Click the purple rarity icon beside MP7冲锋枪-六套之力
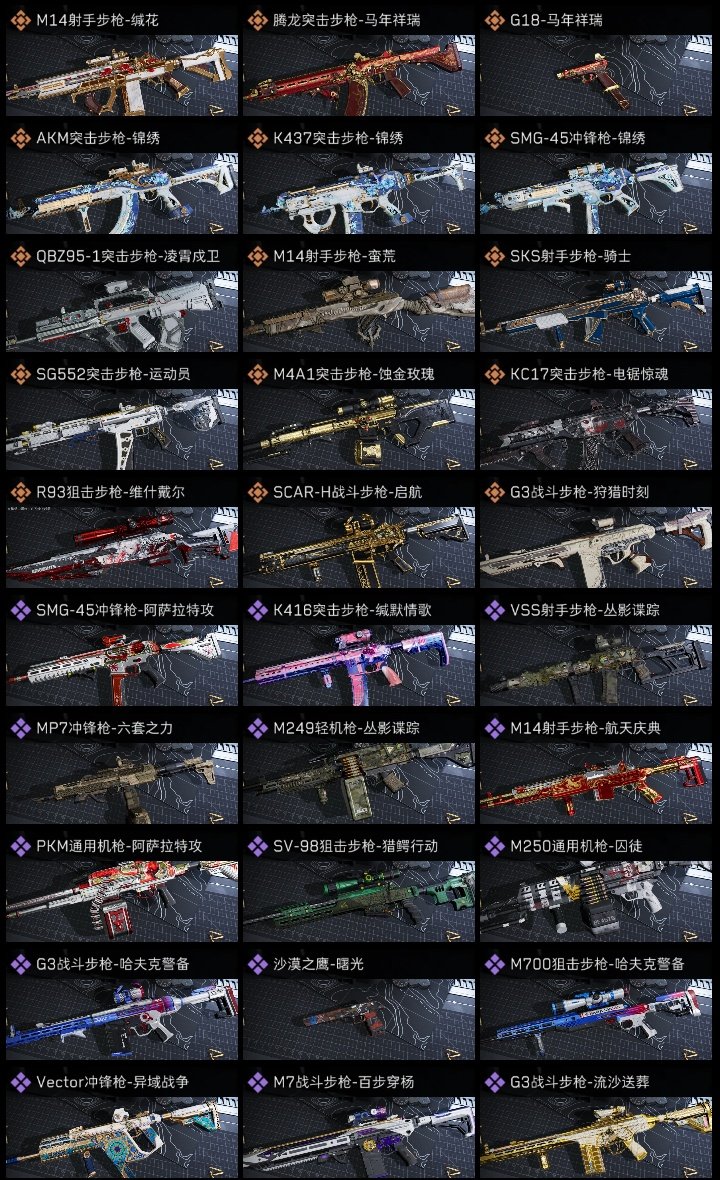This screenshot has height=1180, width=720. click(20, 728)
